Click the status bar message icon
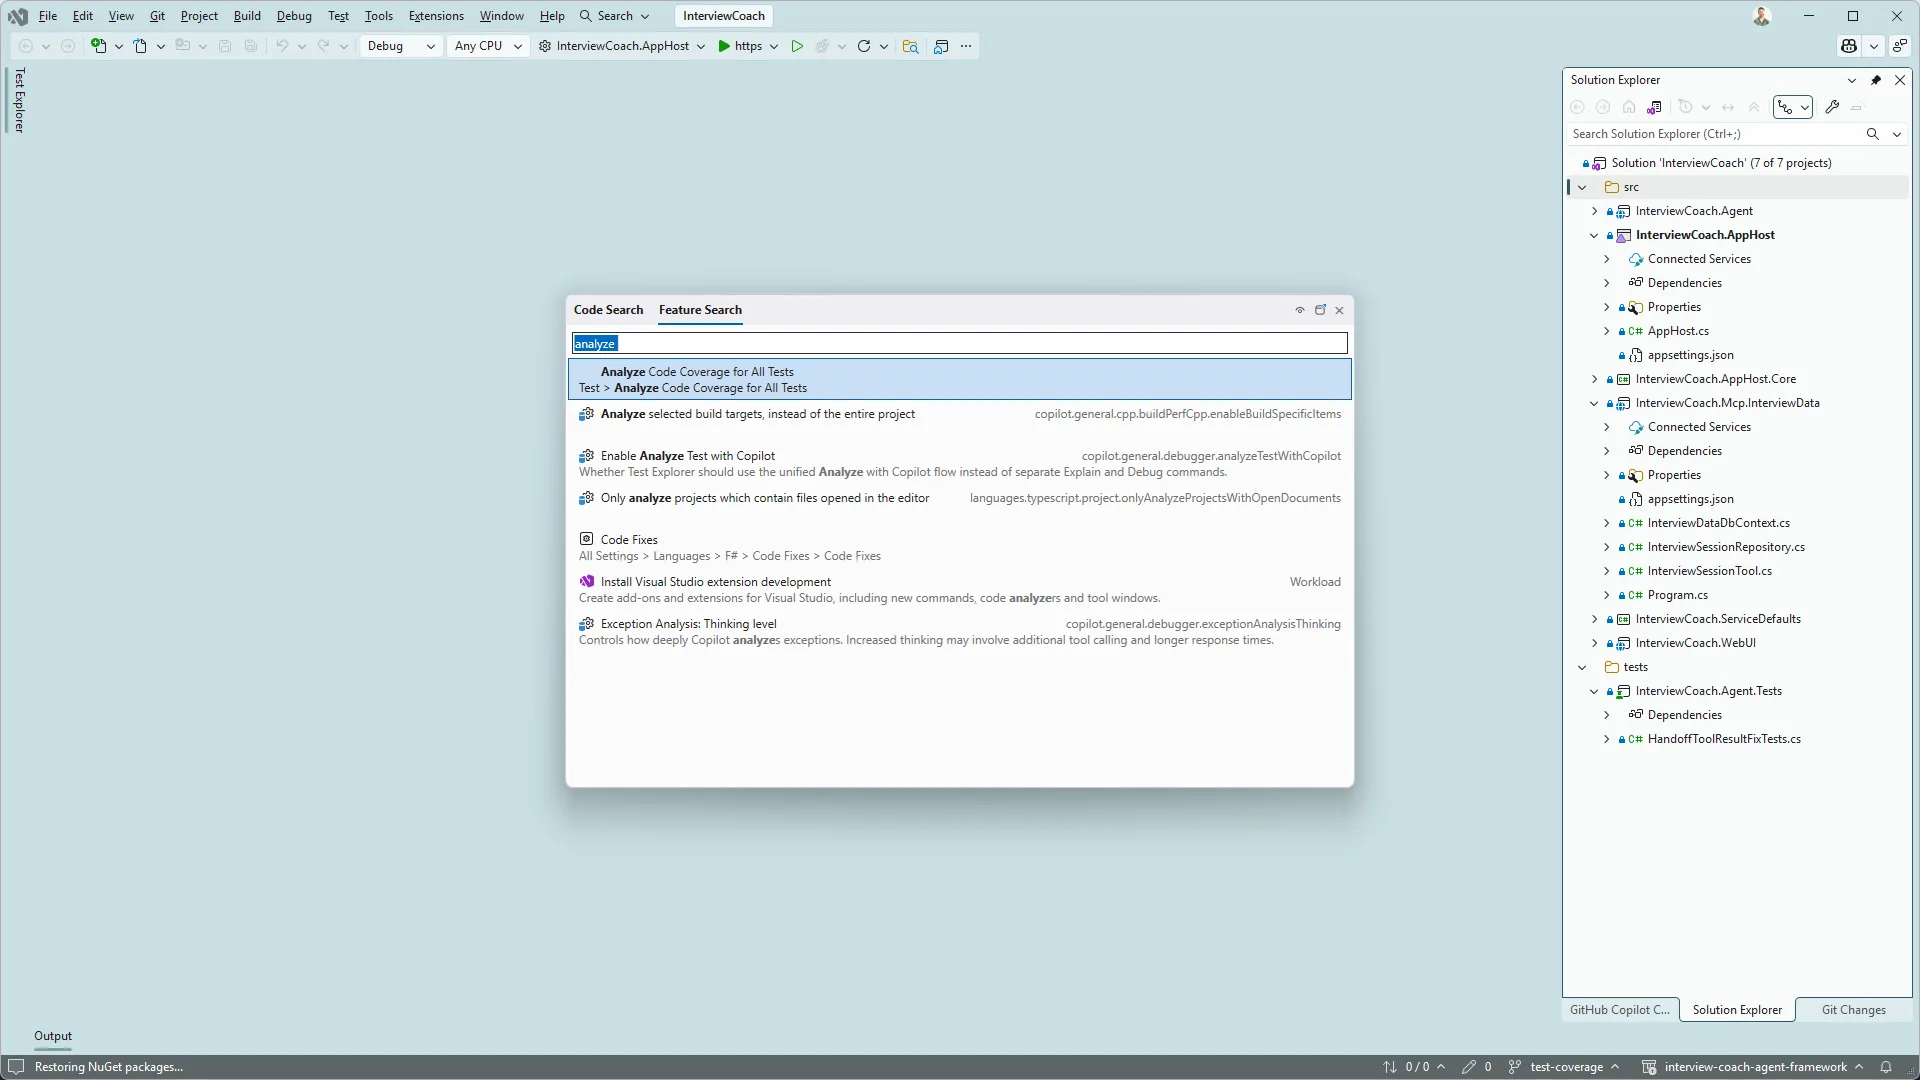Screen dimensions: 1920x1080 [16, 1067]
